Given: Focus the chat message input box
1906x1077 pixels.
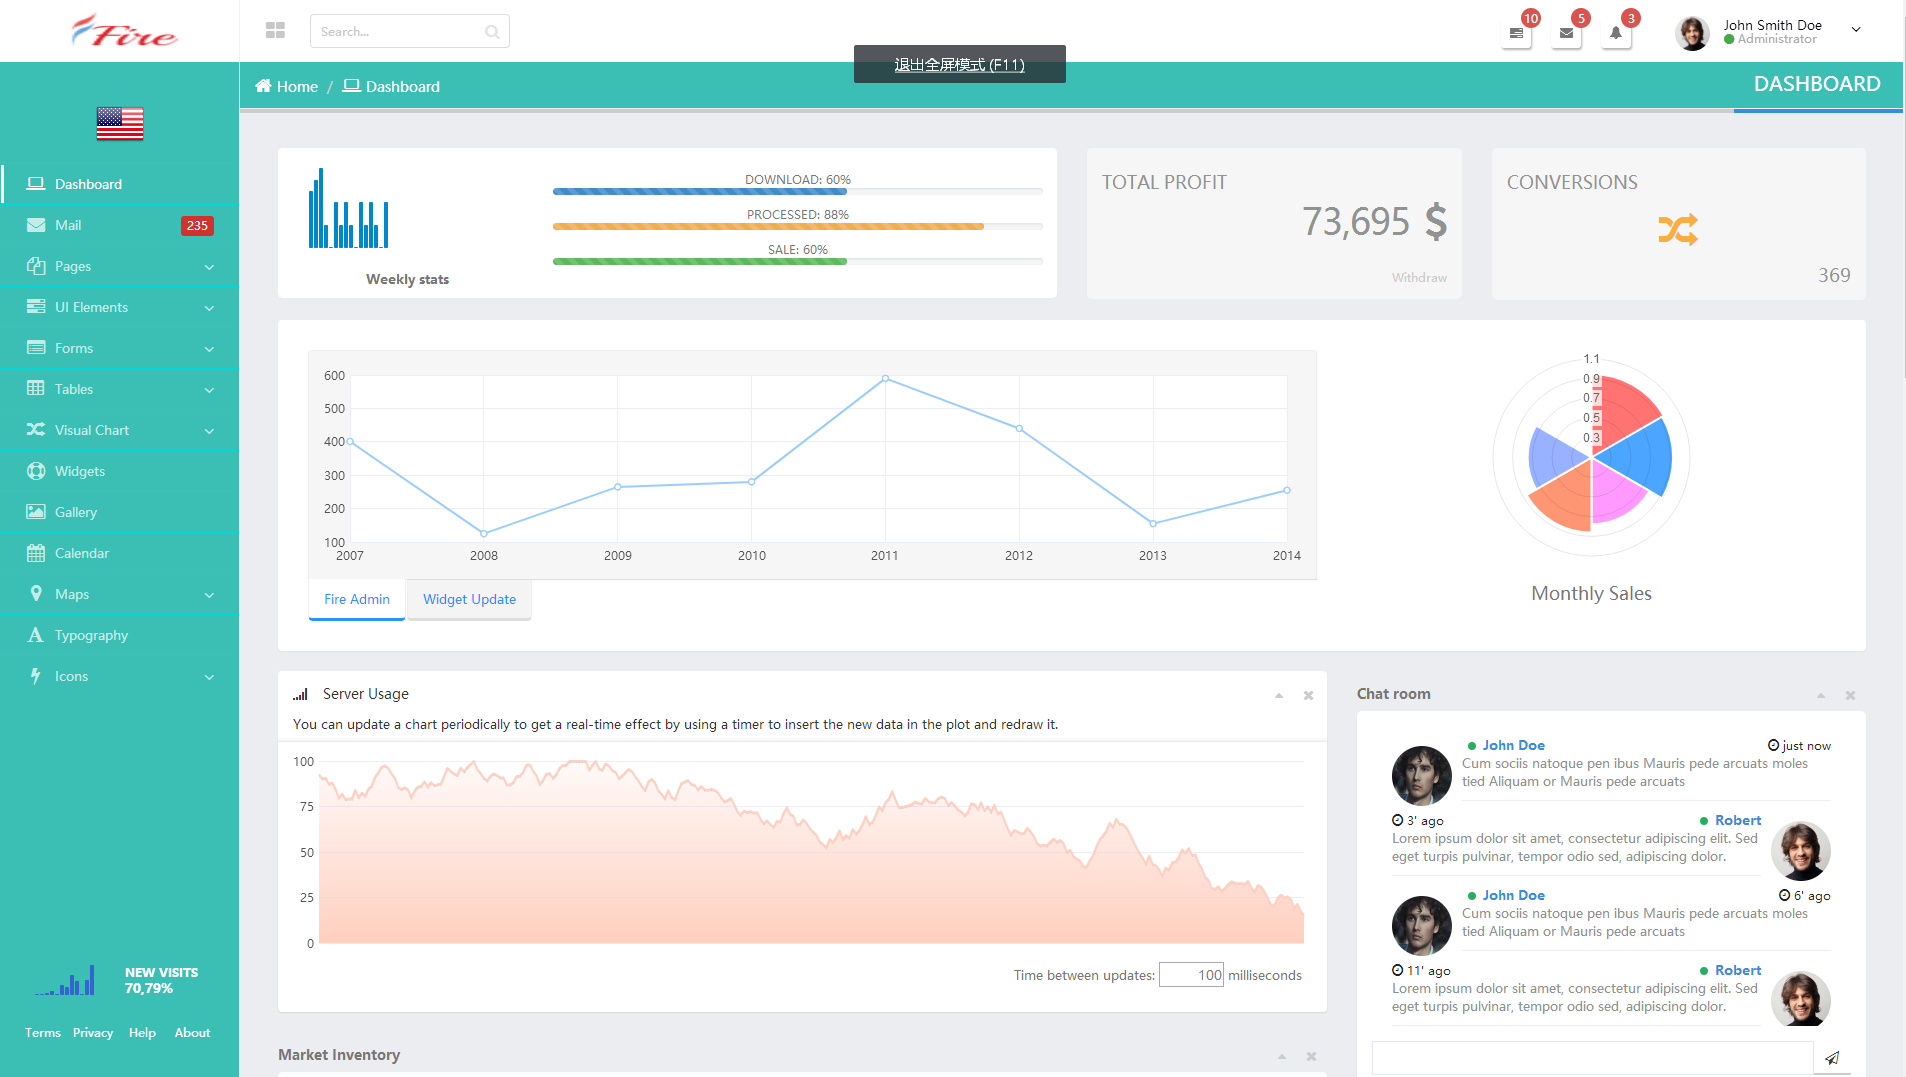Looking at the screenshot, I should tap(1592, 1058).
